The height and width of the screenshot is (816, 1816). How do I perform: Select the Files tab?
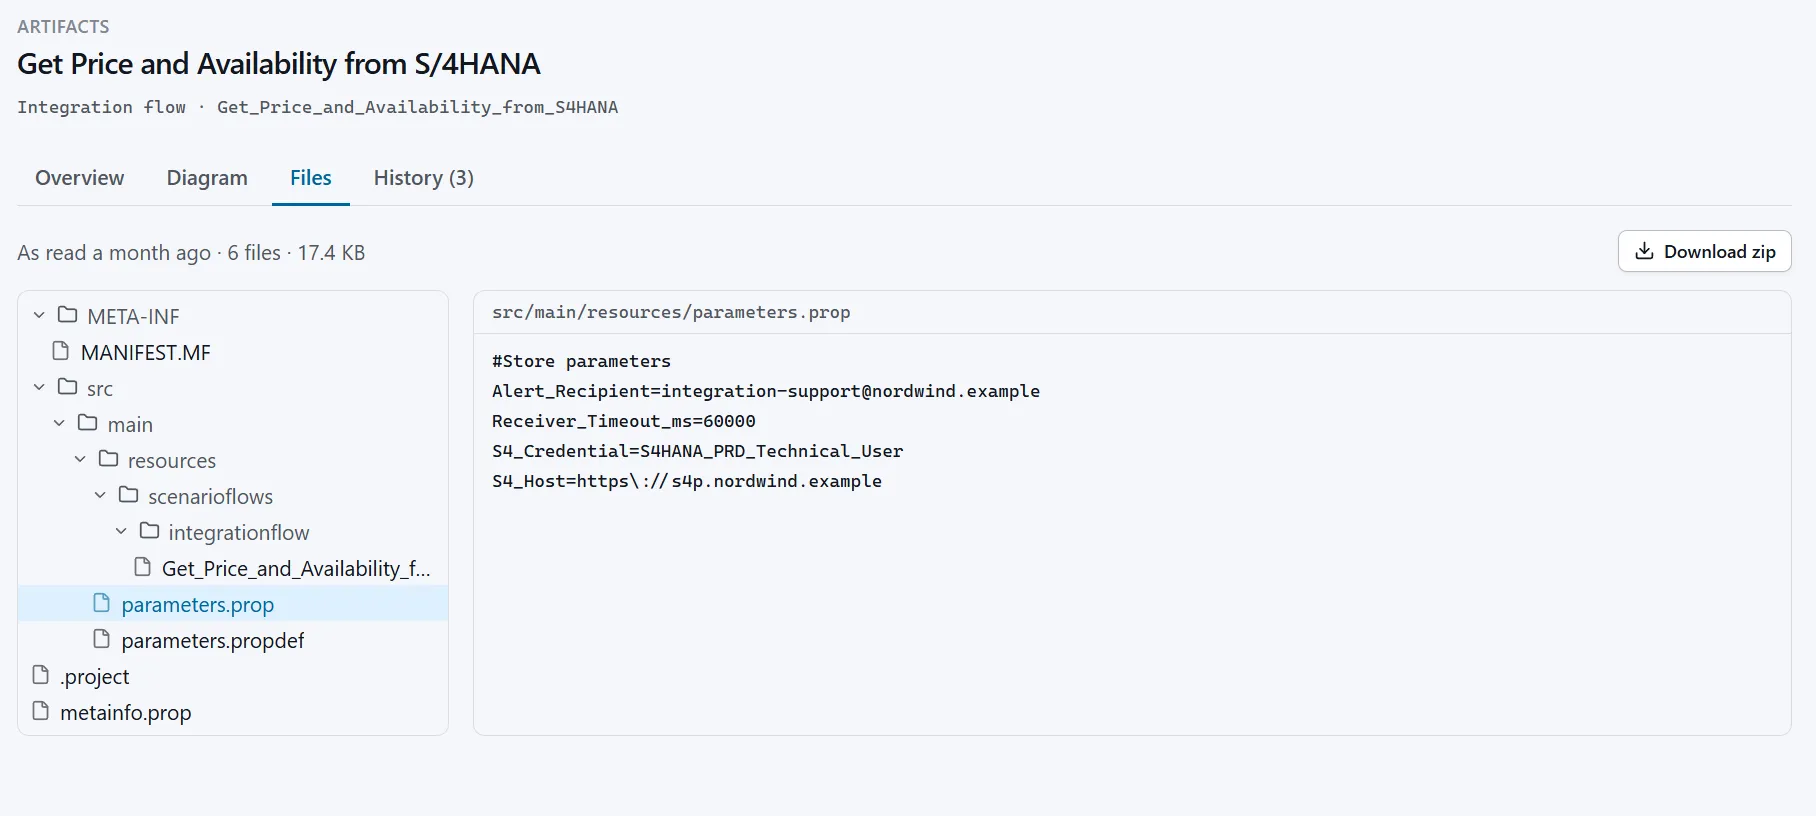pyautogui.click(x=311, y=178)
